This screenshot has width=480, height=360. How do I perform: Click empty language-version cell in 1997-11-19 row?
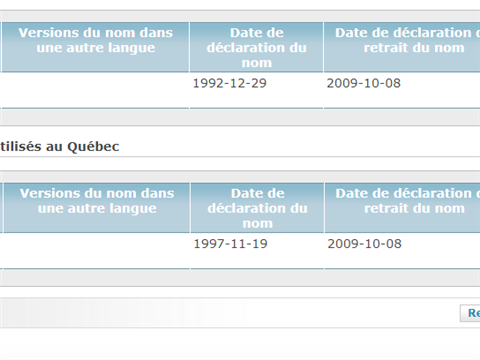(x=97, y=251)
